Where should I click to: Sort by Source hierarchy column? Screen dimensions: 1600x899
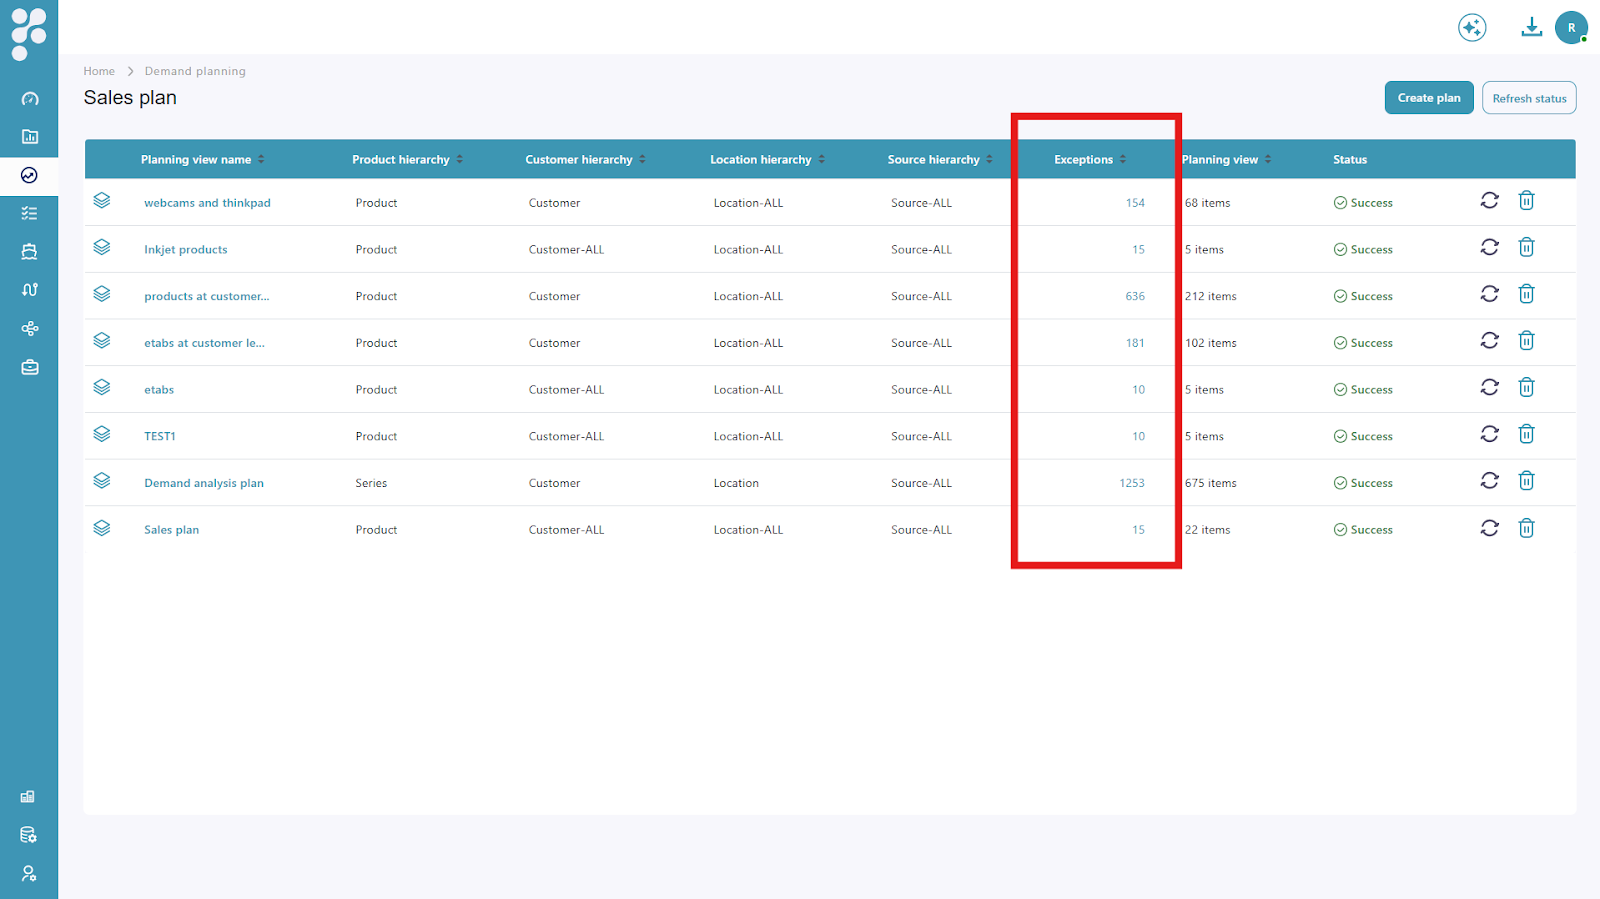(989, 160)
